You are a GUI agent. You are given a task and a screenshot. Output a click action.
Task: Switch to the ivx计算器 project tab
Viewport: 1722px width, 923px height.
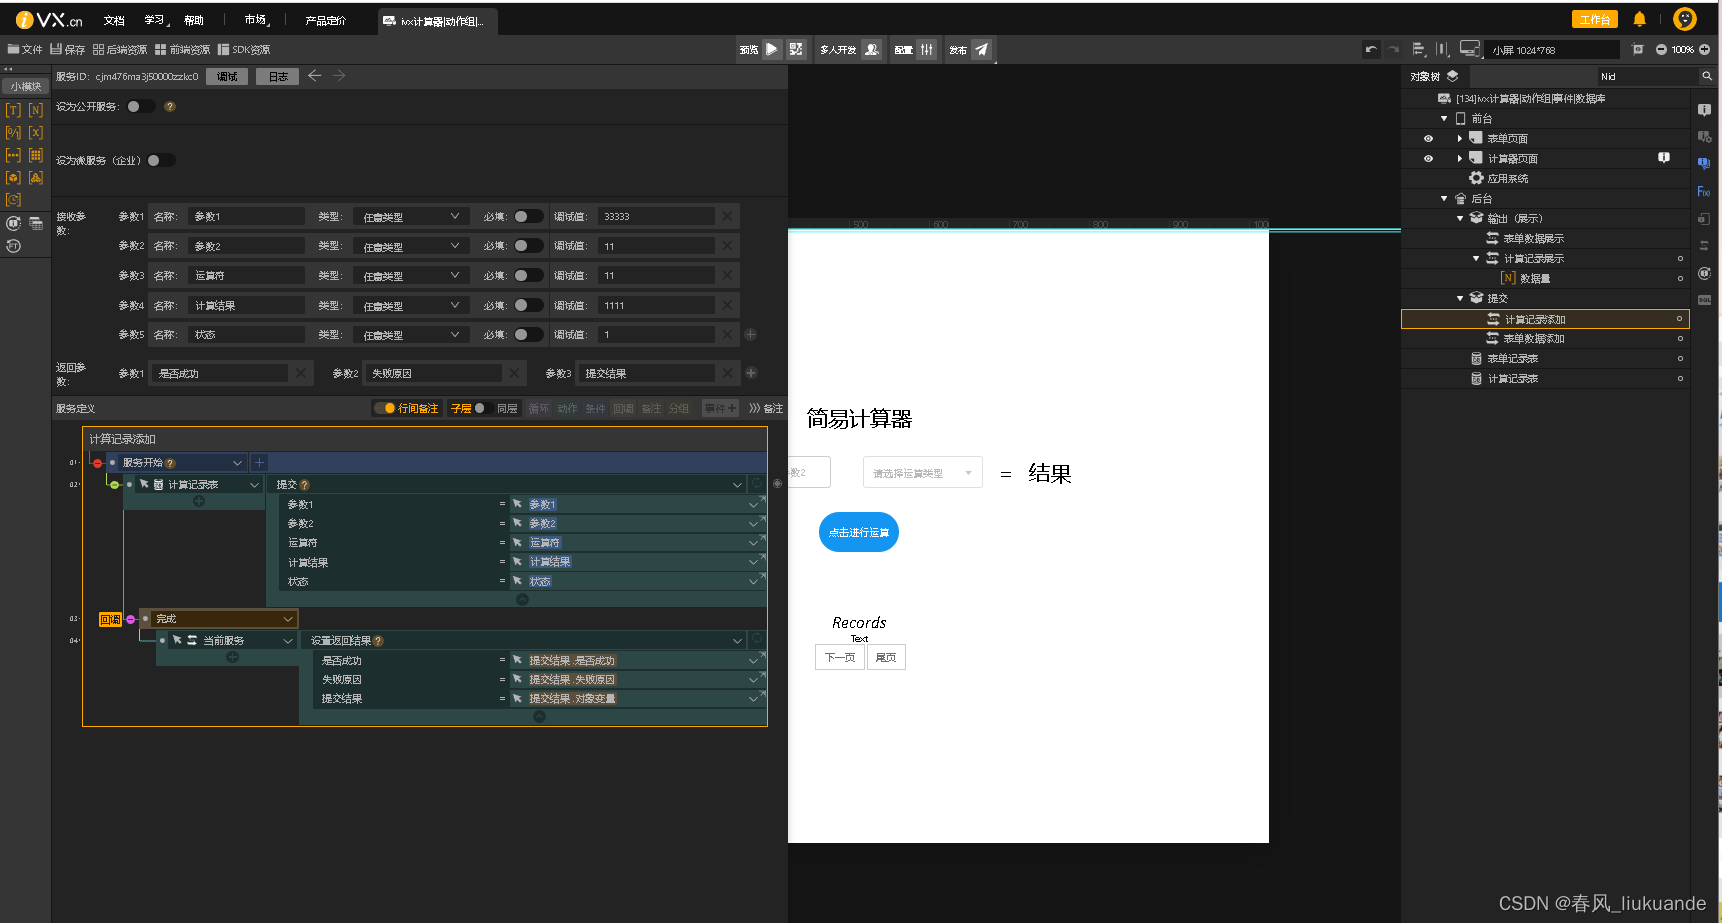437,21
